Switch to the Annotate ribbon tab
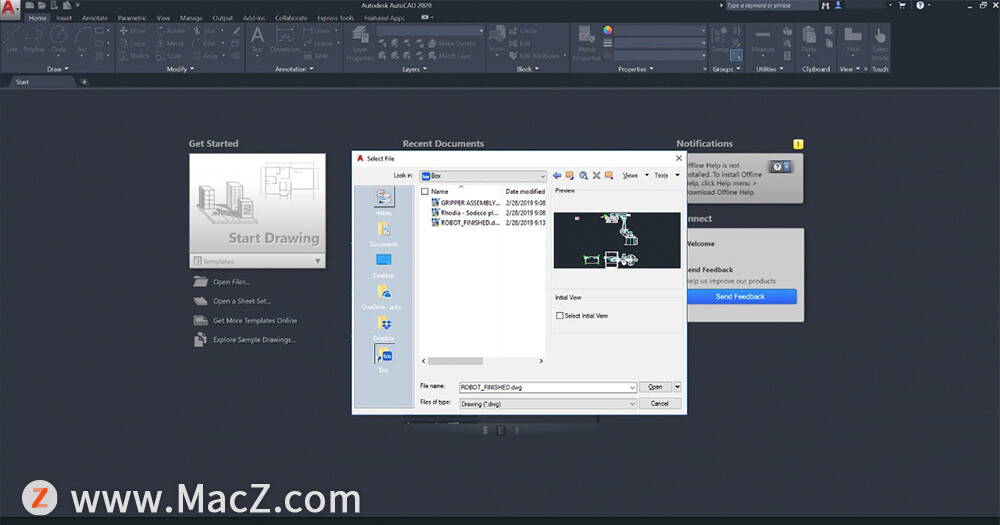This screenshot has width=1000, height=525. (95, 18)
